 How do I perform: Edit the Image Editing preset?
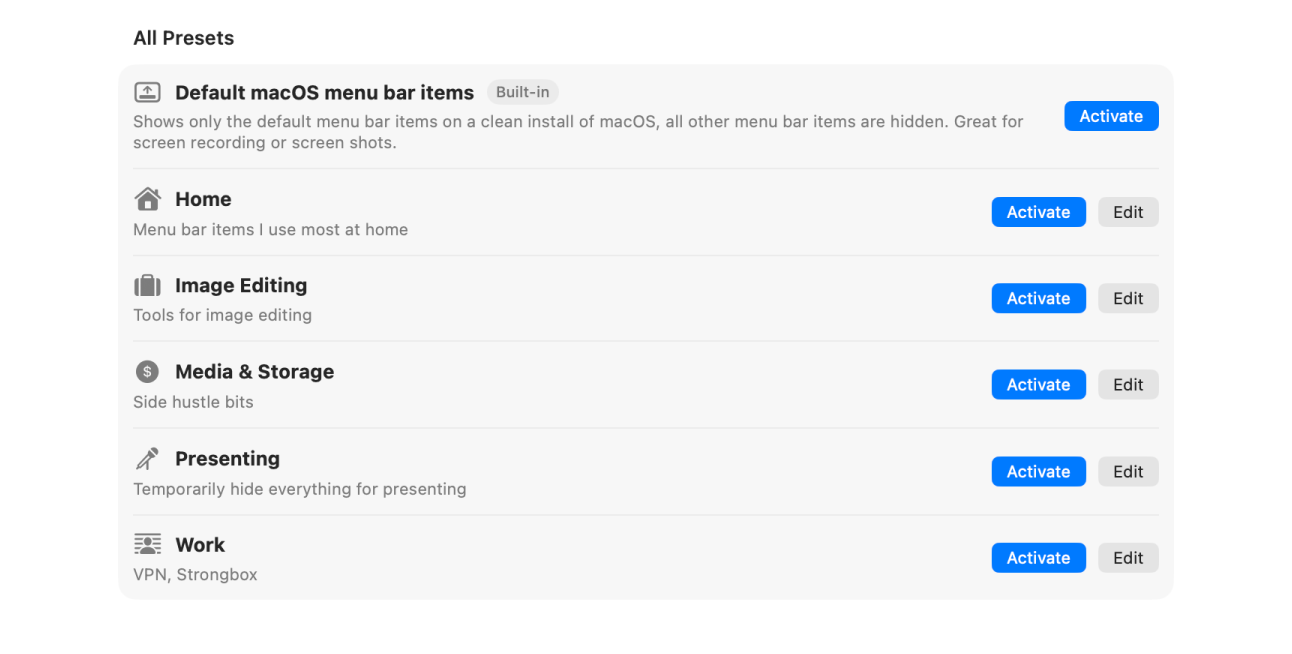[1128, 298]
